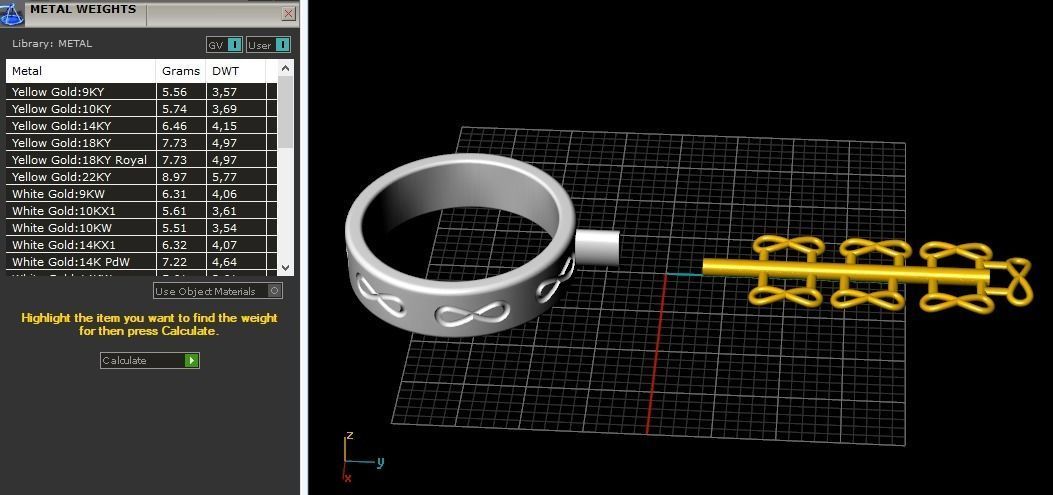
Task: Close the Metal Weights panel
Action: 288,13
